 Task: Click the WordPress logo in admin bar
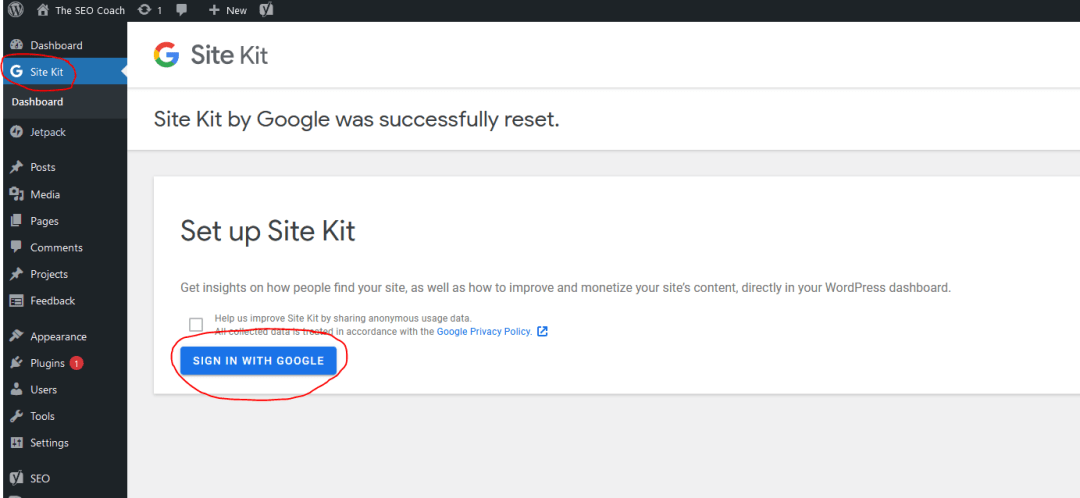(16, 10)
